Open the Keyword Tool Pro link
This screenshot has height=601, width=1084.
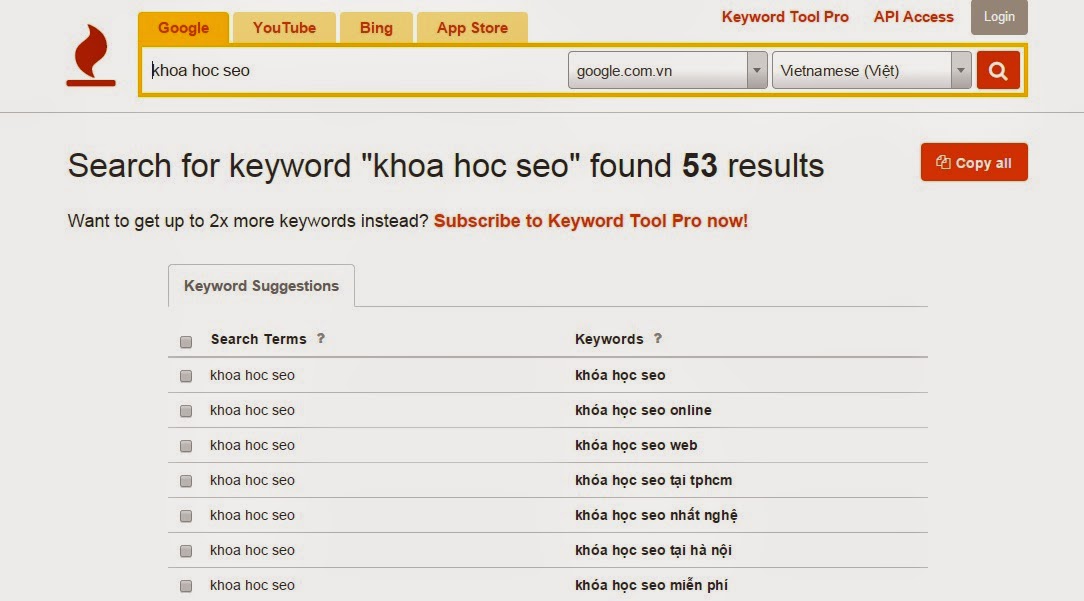tap(785, 17)
